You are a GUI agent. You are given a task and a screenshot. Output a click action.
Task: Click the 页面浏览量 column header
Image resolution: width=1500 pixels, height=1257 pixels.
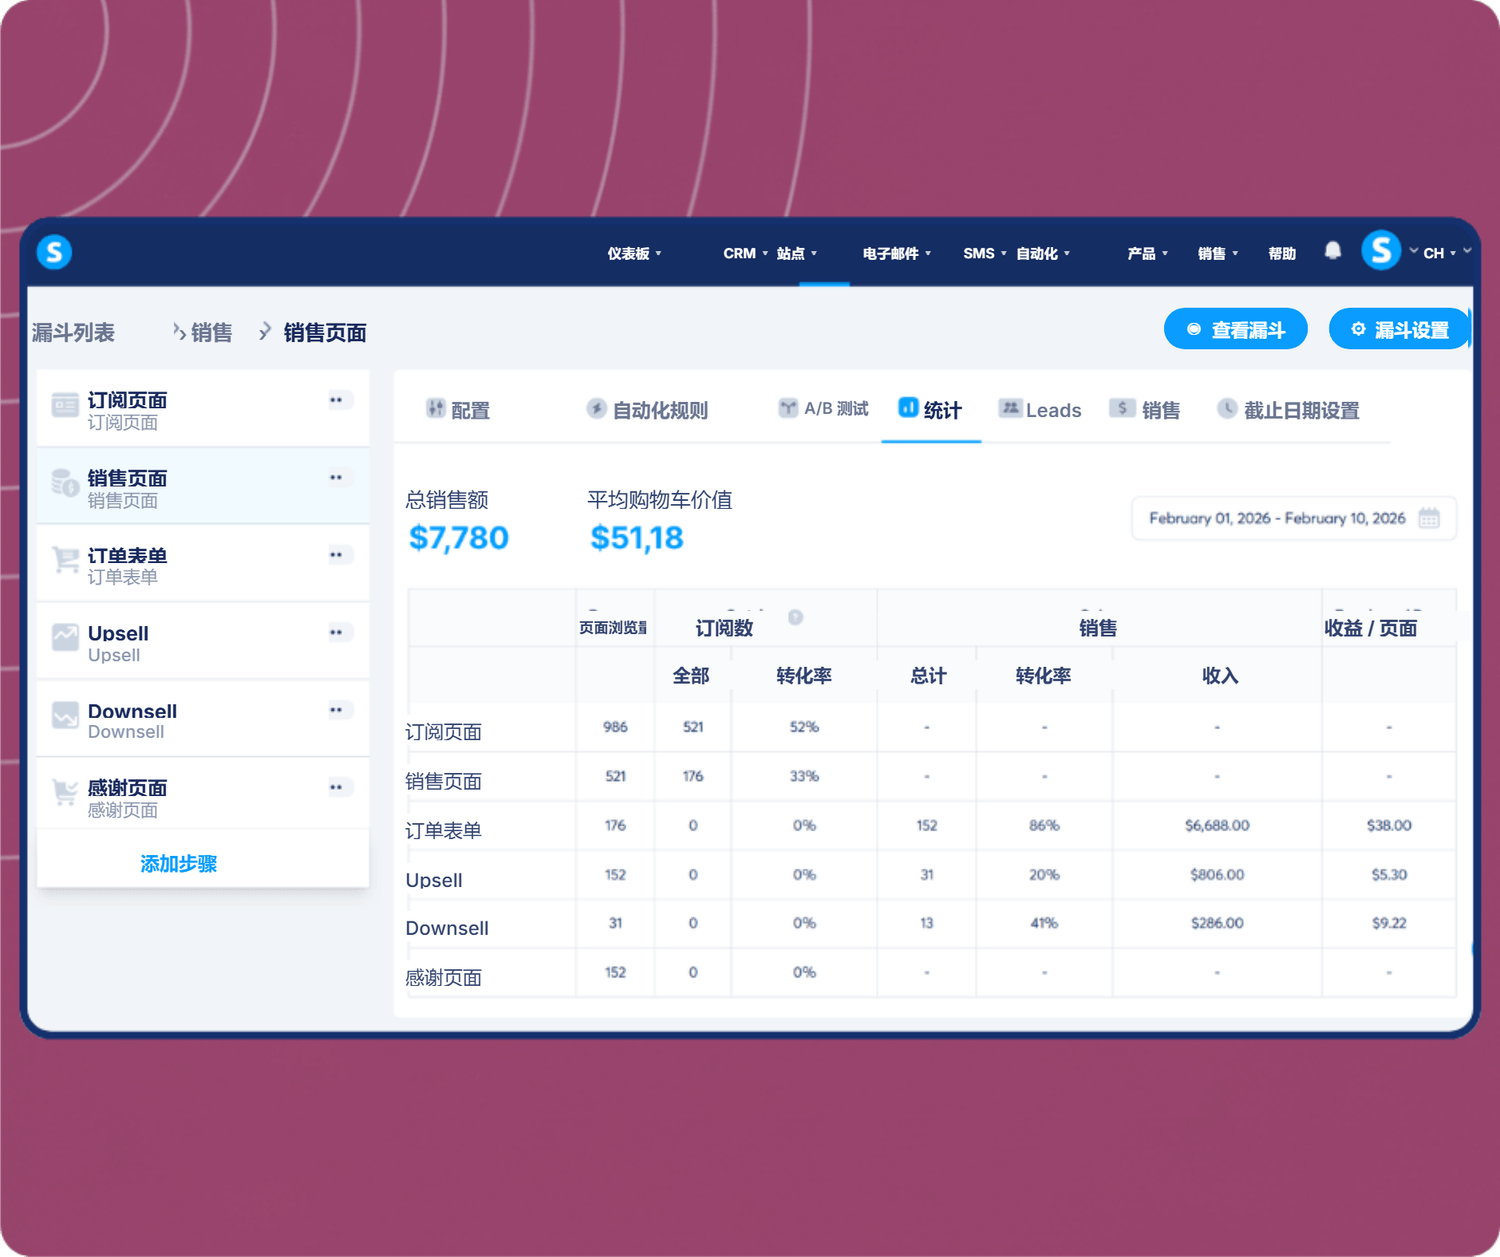pos(613,628)
